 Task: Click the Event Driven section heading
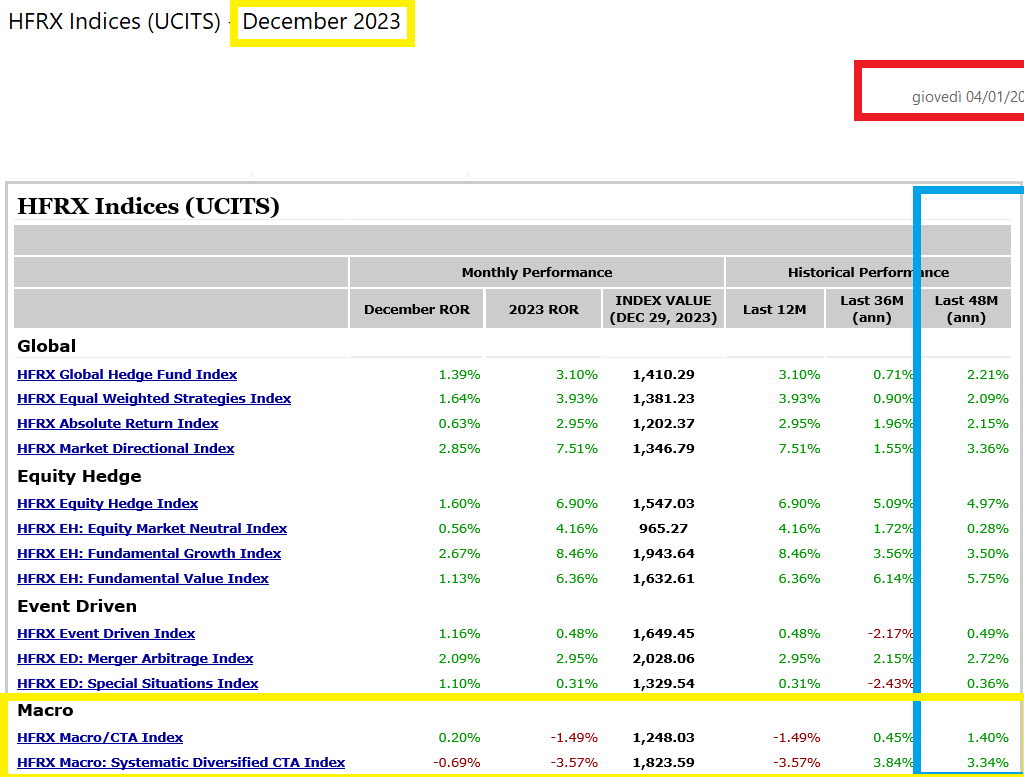coord(77,606)
